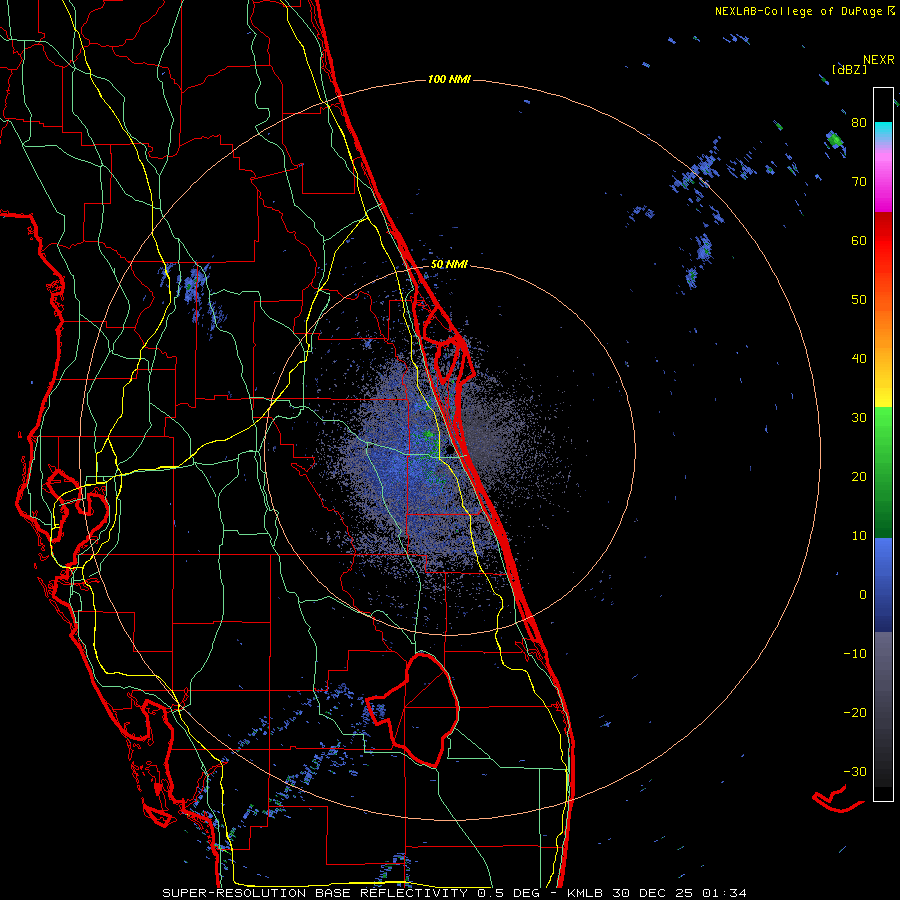
Task: Click the blue segment of the reflectivity color bar
Action: click(883, 585)
